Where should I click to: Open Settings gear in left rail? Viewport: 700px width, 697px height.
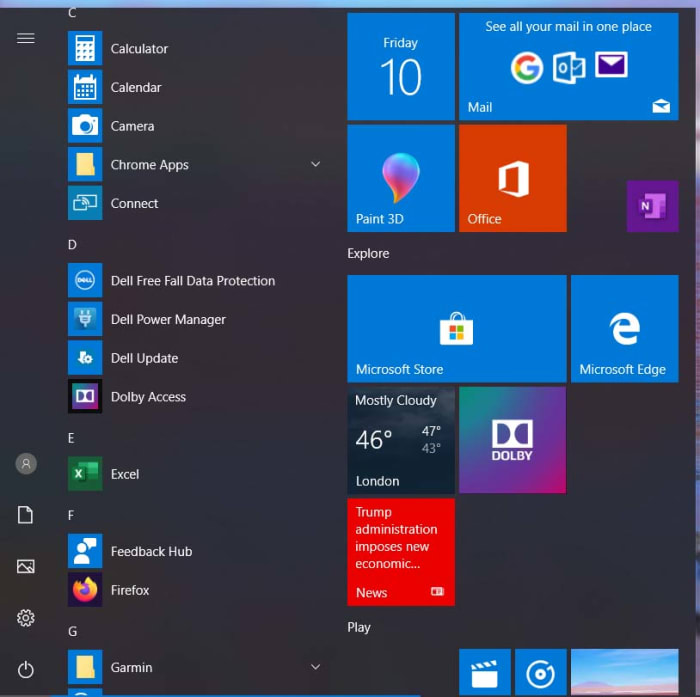pos(26,618)
